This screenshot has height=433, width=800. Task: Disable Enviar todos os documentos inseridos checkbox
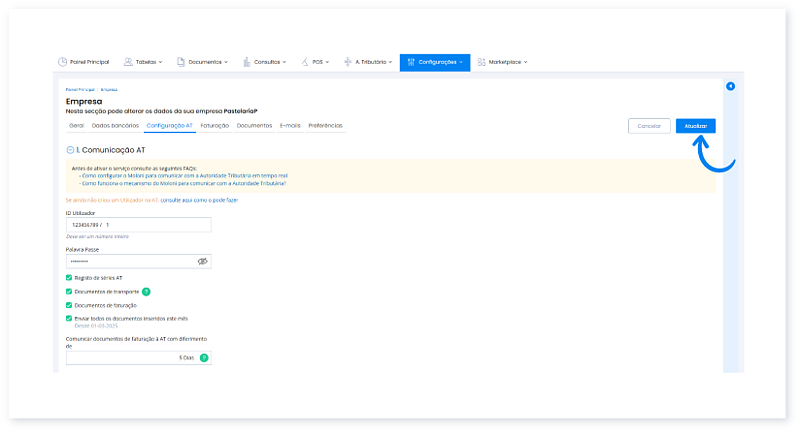click(x=69, y=318)
